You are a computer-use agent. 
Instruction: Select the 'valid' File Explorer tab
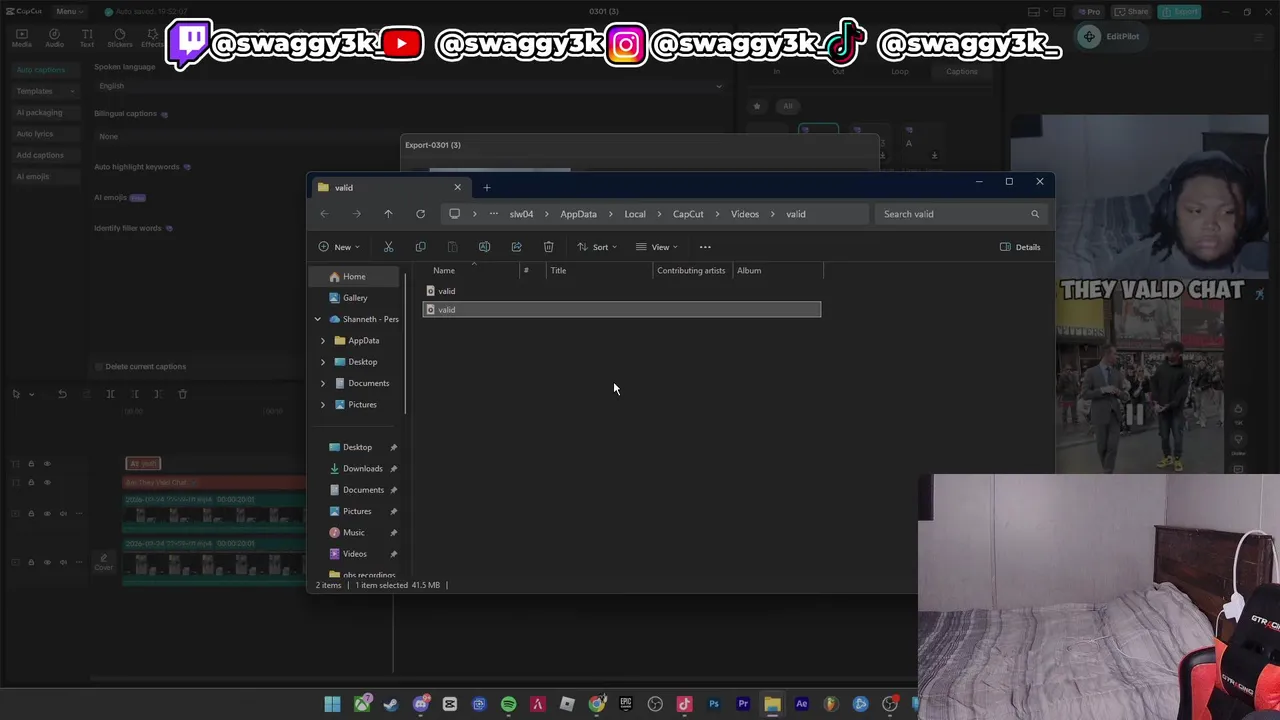coord(390,187)
